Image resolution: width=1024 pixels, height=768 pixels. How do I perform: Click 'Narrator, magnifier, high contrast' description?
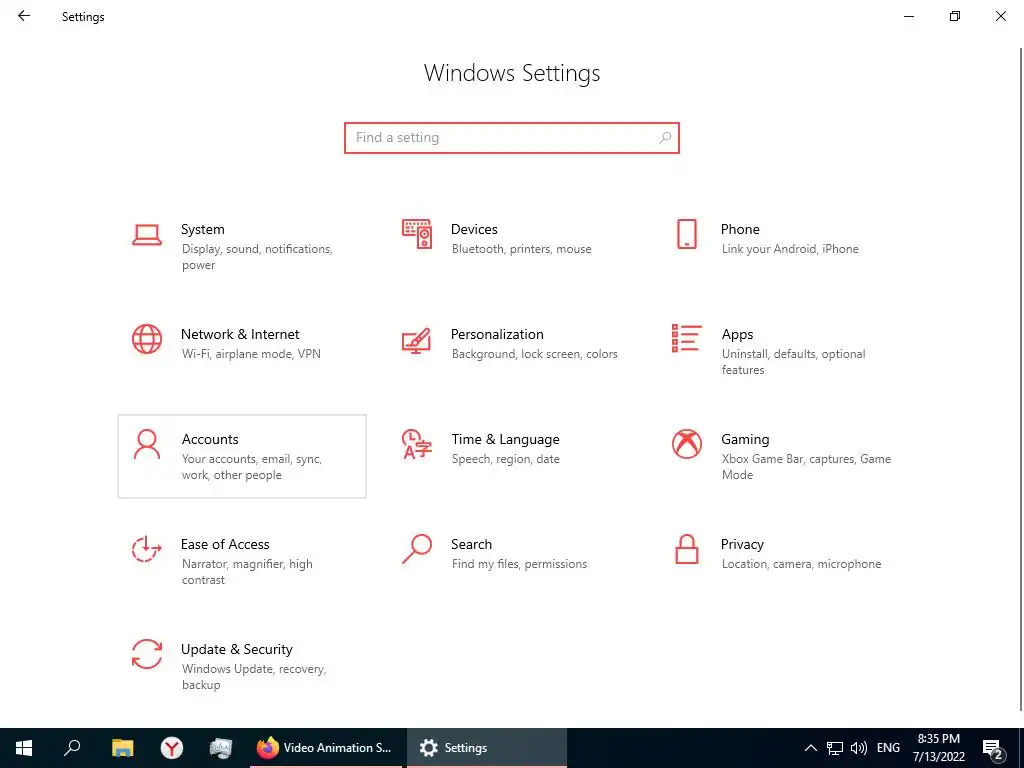pos(247,572)
